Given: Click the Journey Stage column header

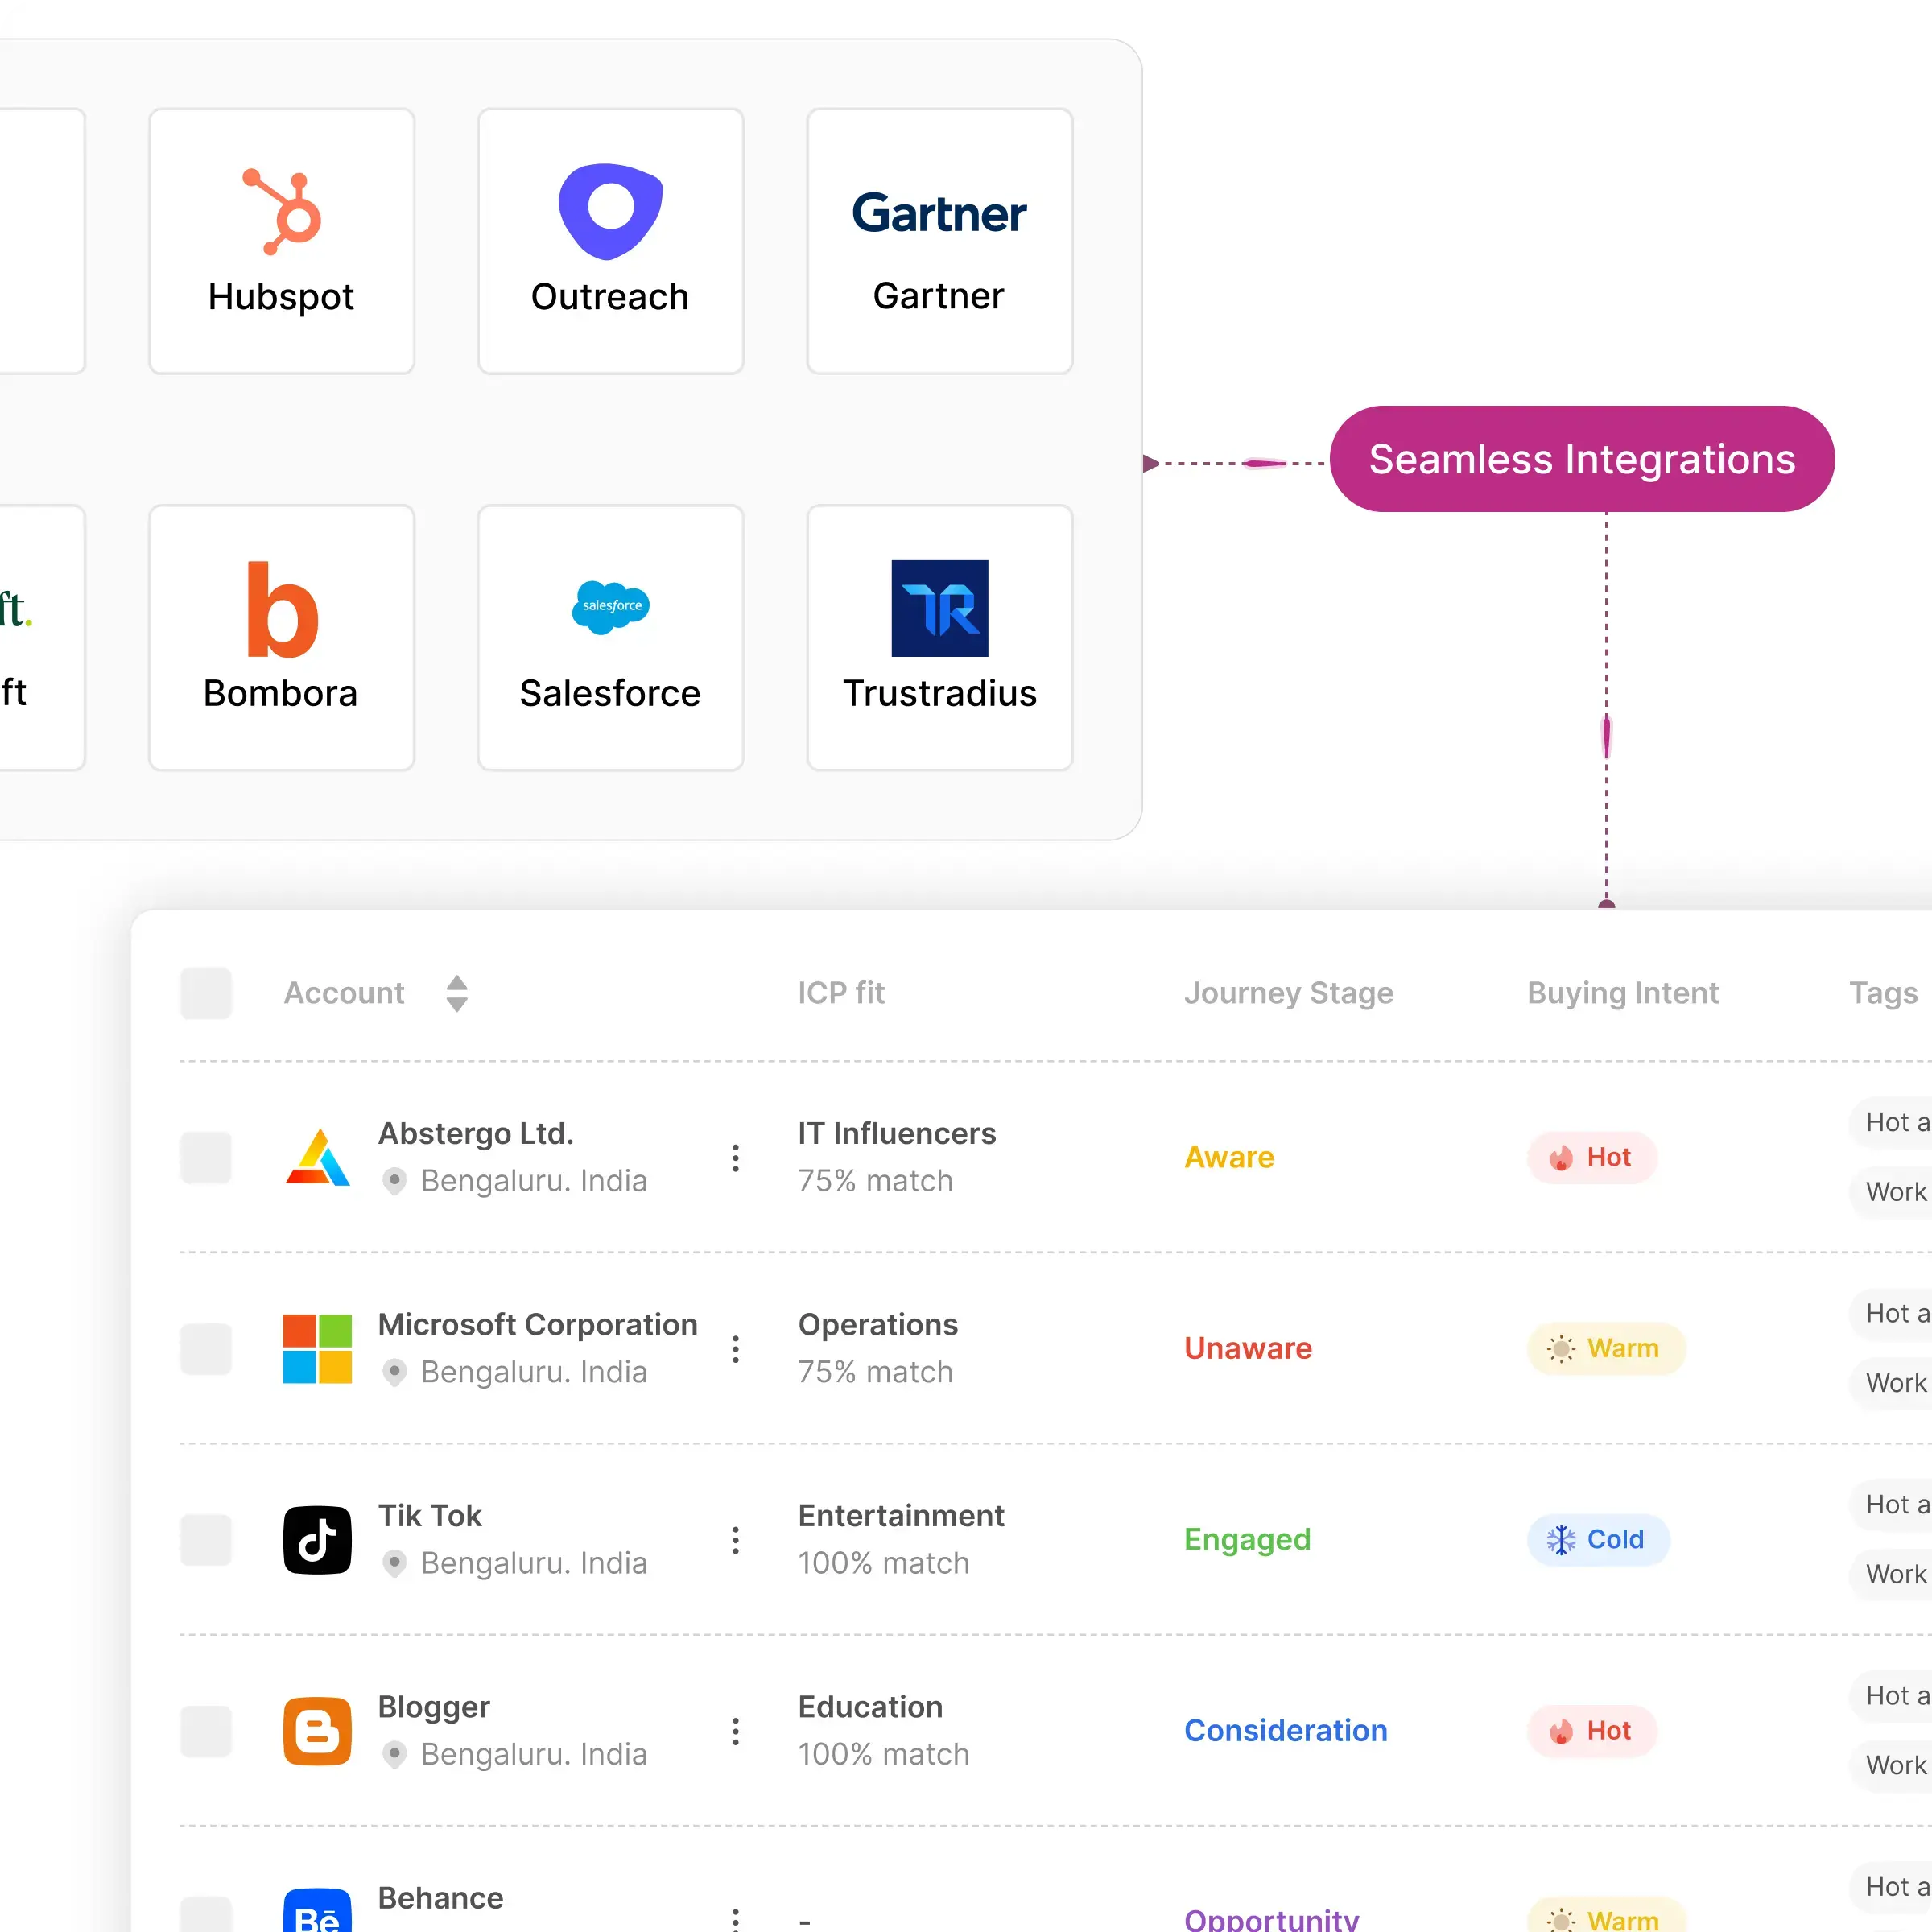Looking at the screenshot, I should (1288, 993).
